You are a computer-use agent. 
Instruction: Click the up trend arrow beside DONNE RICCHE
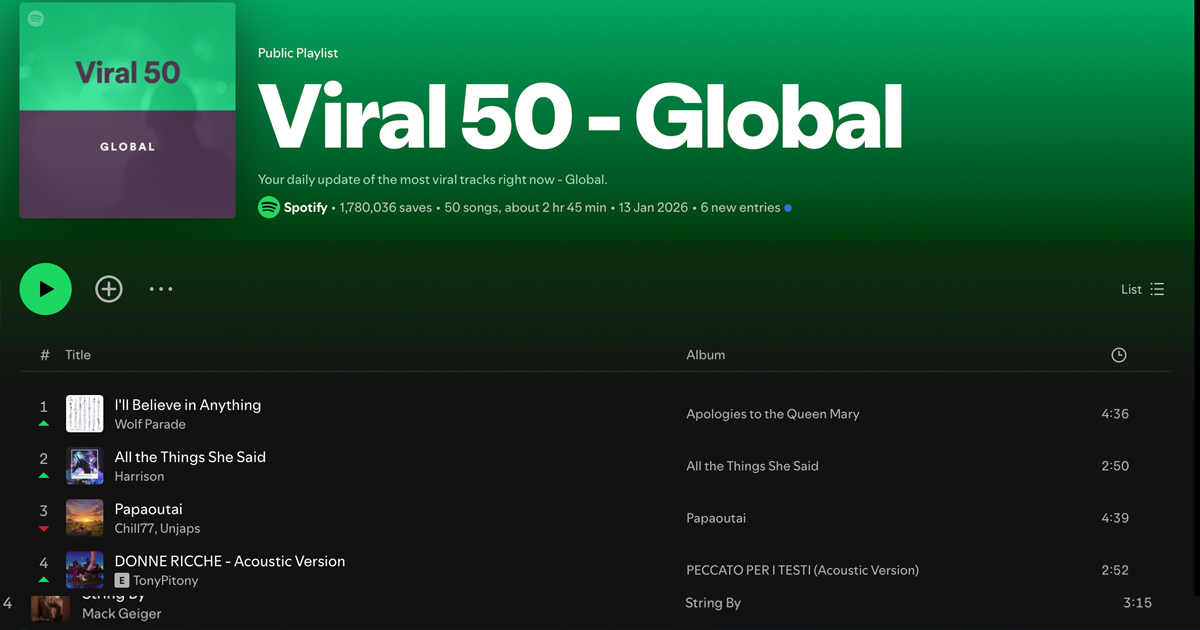43,580
